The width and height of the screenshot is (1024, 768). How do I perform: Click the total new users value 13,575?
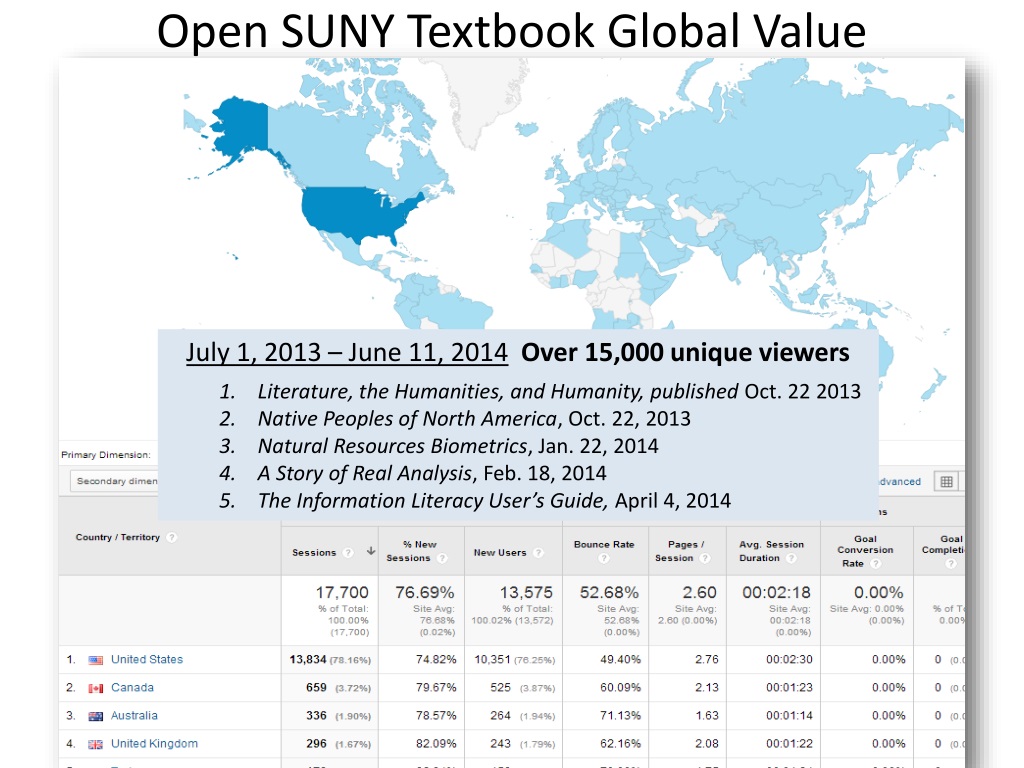(x=526, y=592)
